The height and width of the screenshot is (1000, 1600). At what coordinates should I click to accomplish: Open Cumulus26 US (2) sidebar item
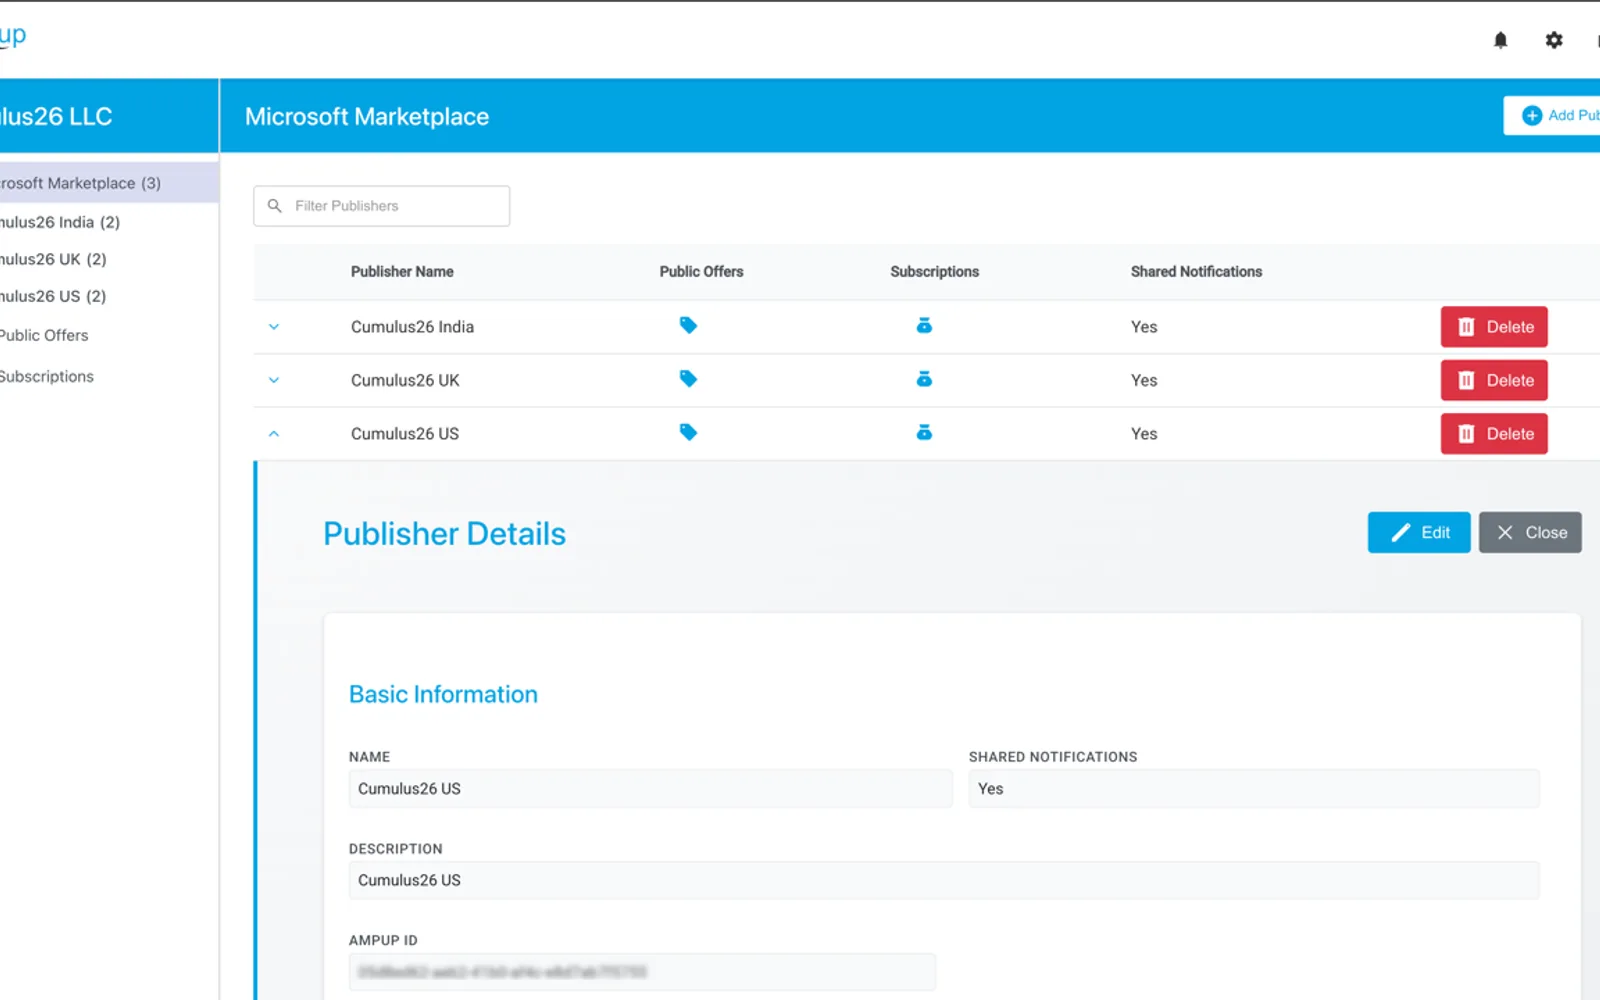pyautogui.click(x=53, y=296)
